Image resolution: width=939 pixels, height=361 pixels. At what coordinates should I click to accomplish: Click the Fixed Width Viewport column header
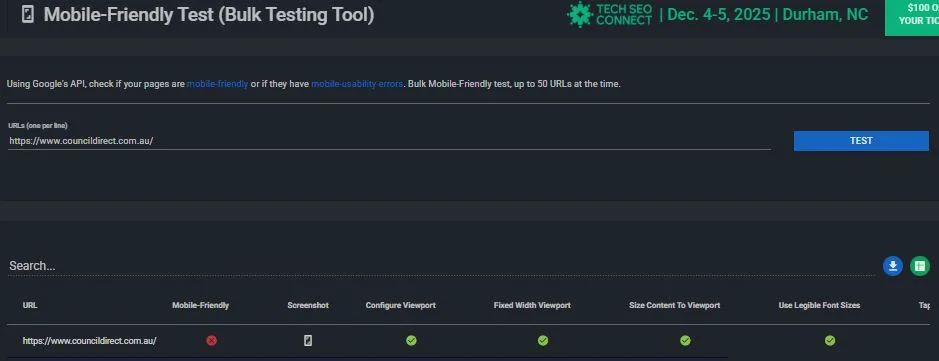tap(532, 305)
